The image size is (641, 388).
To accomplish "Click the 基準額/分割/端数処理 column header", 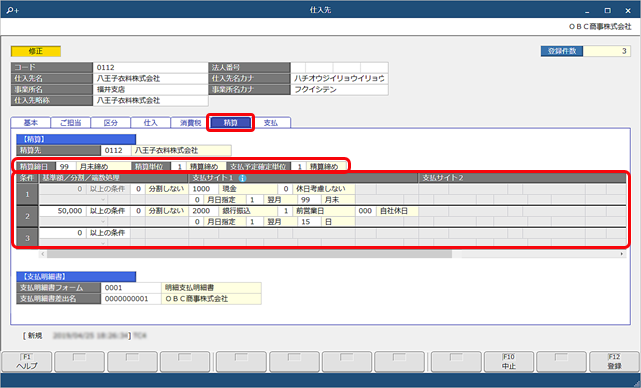I will 113,178.
